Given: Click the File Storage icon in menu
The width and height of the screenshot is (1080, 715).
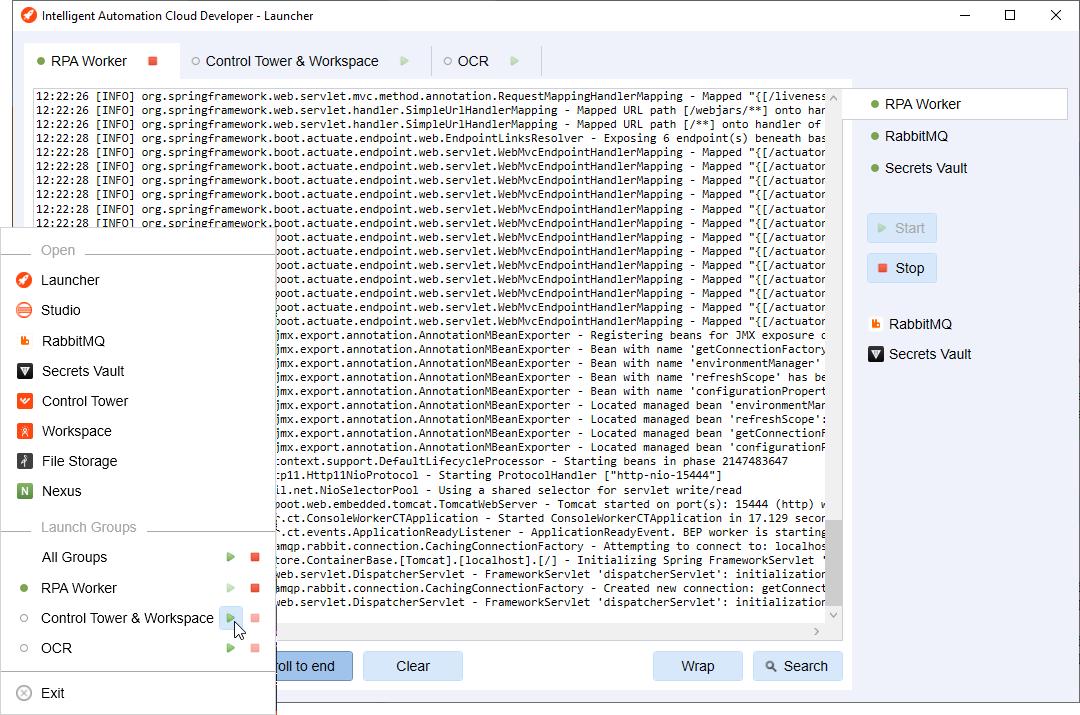Looking at the screenshot, I should (x=25, y=461).
